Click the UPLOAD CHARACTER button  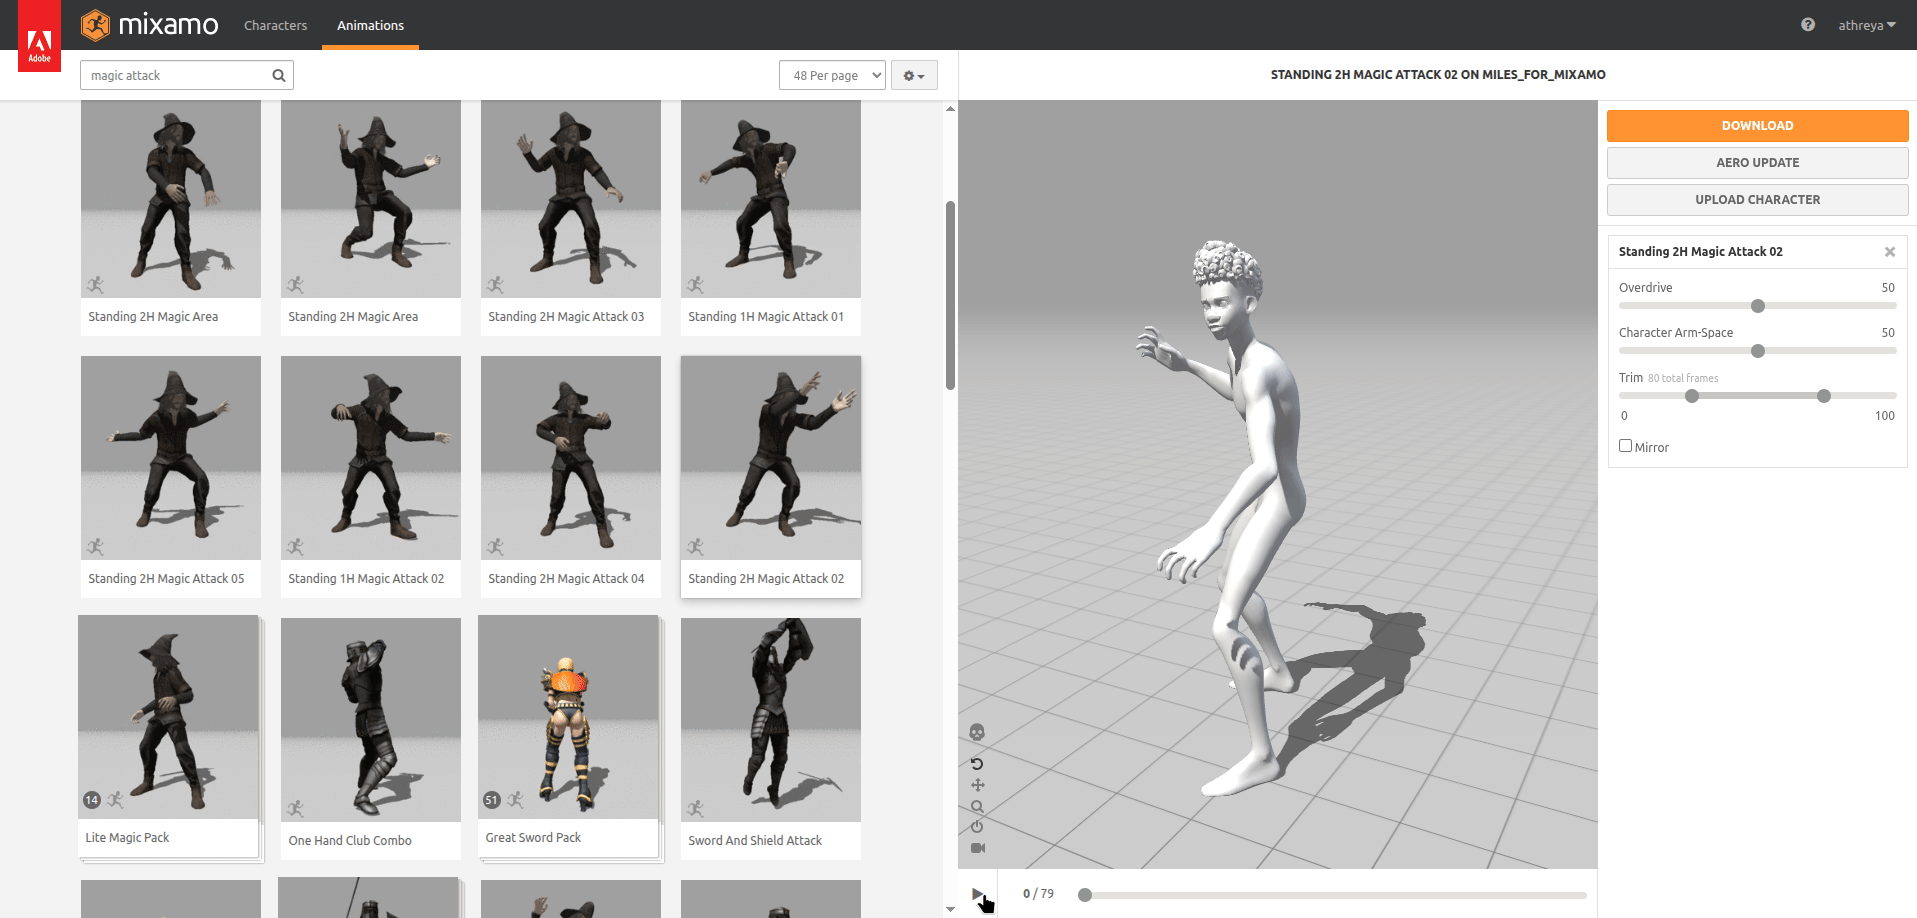1757,200
